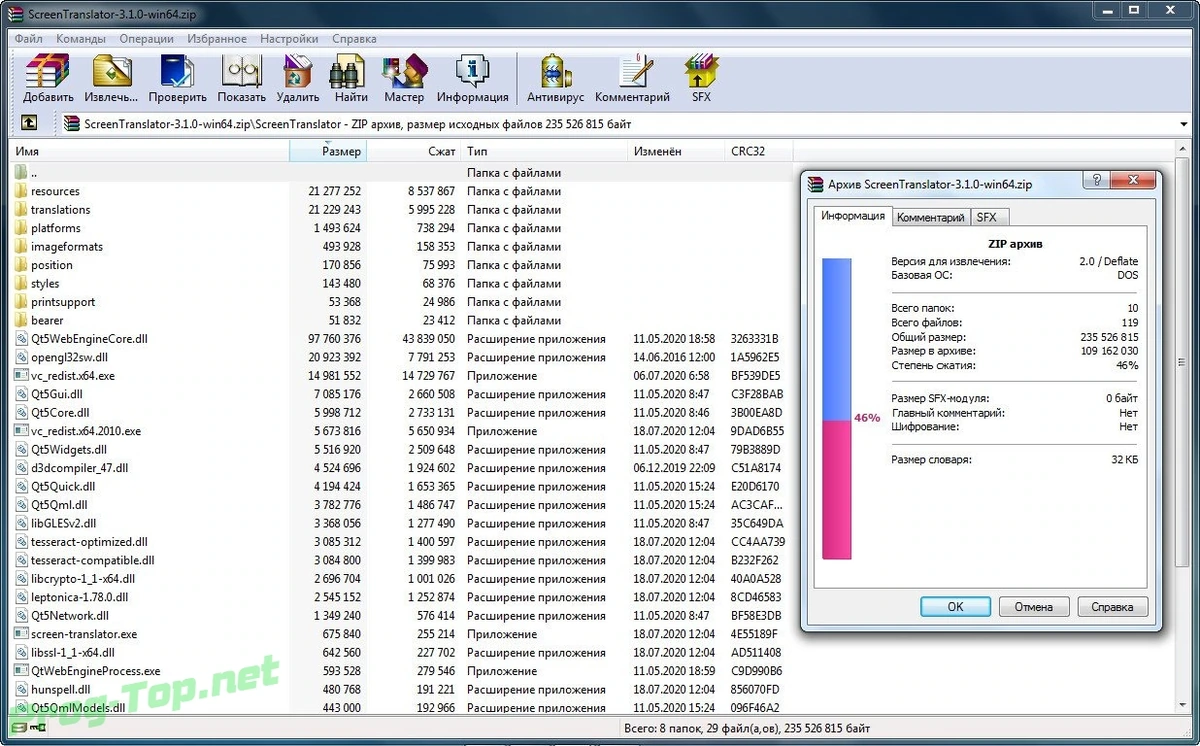Click the translations folder icon

point(21,210)
